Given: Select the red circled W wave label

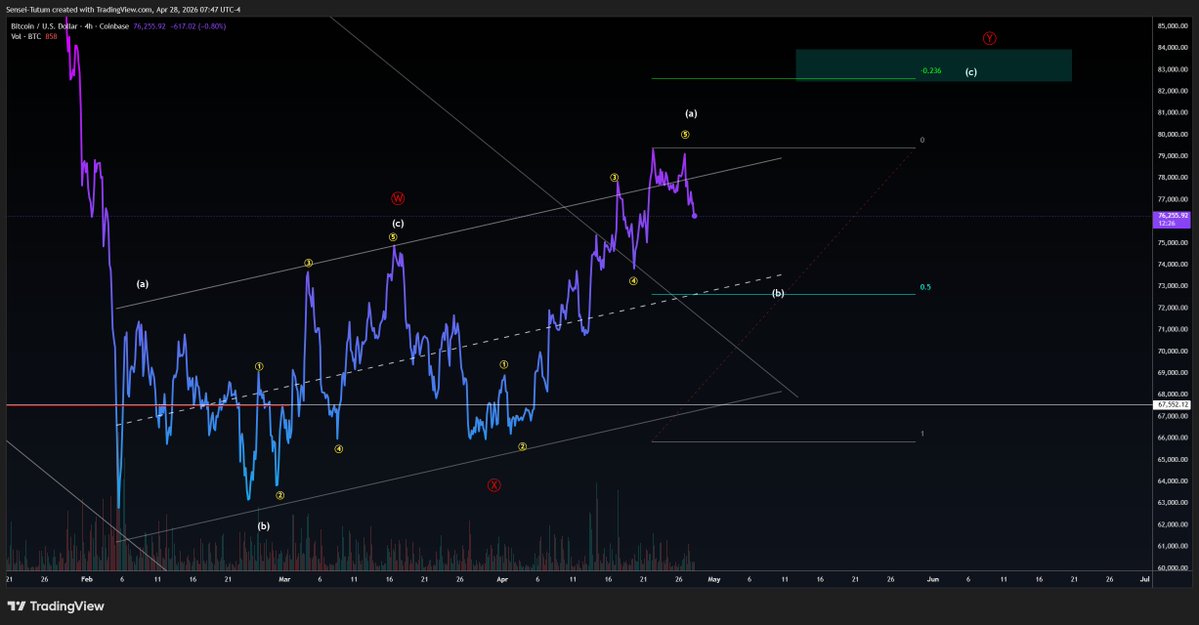Looking at the screenshot, I should [x=398, y=198].
